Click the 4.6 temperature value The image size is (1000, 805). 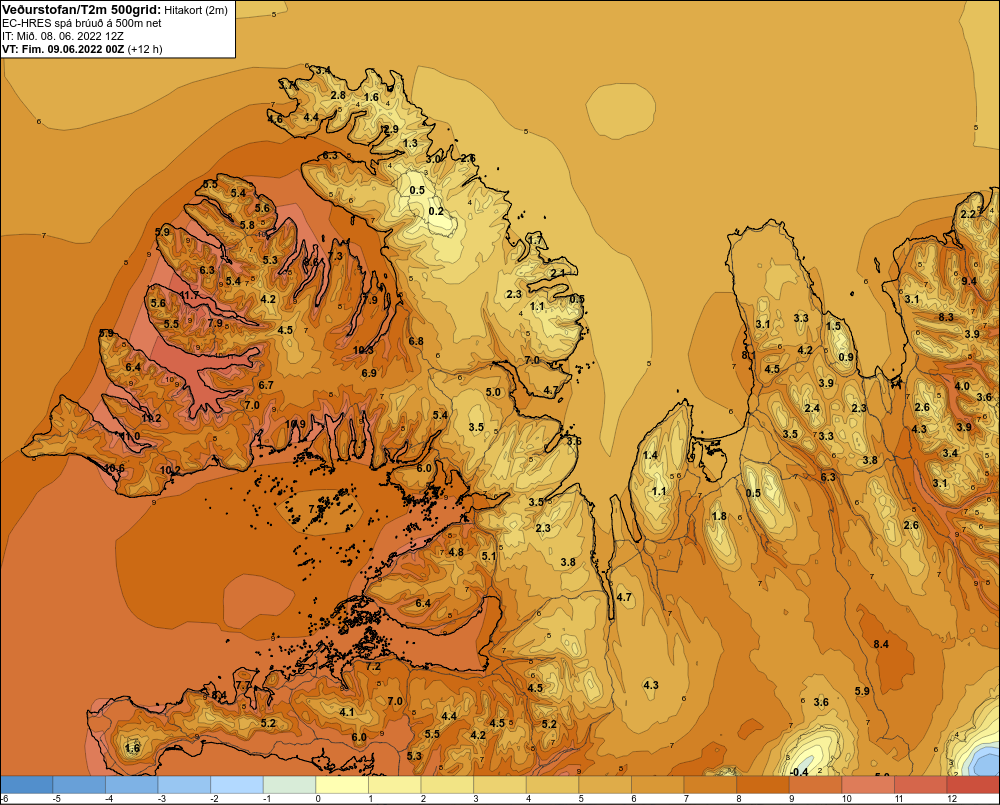[275, 119]
